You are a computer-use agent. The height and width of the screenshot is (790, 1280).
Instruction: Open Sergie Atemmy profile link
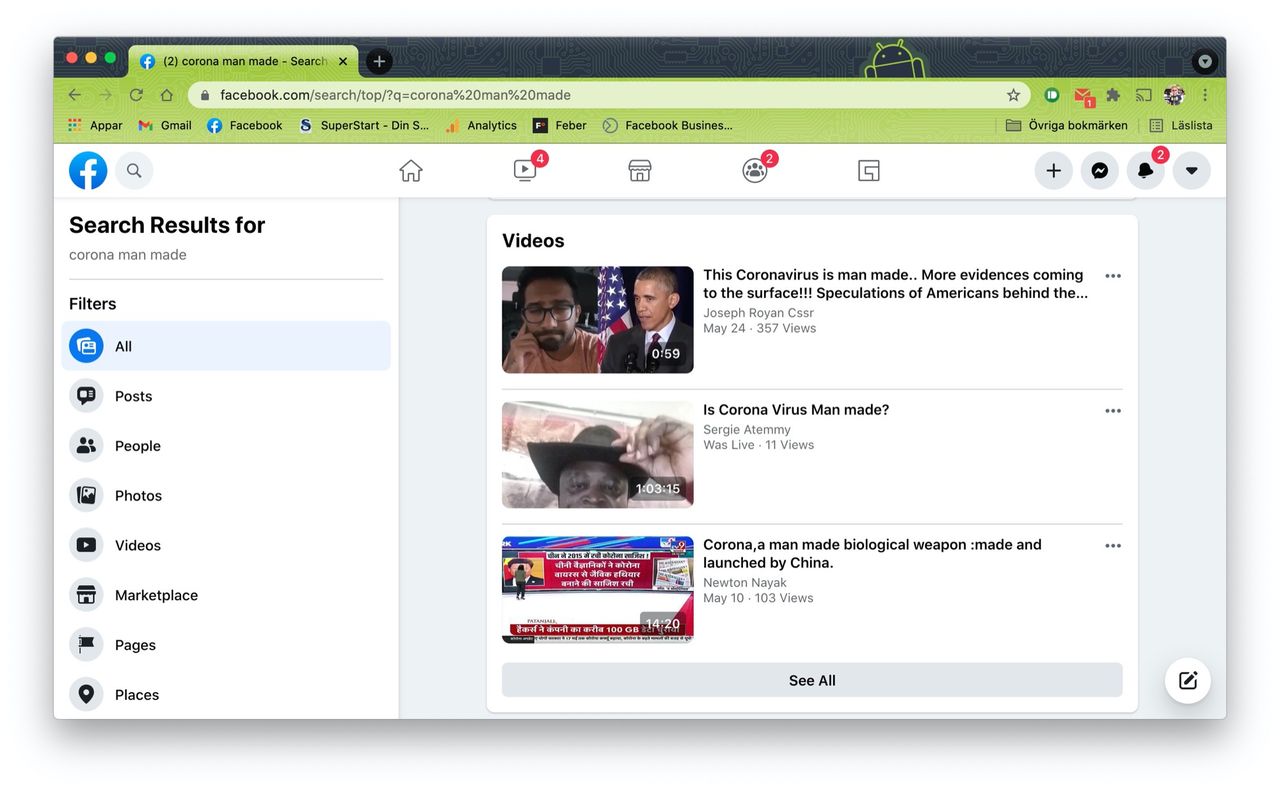(747, 430)
